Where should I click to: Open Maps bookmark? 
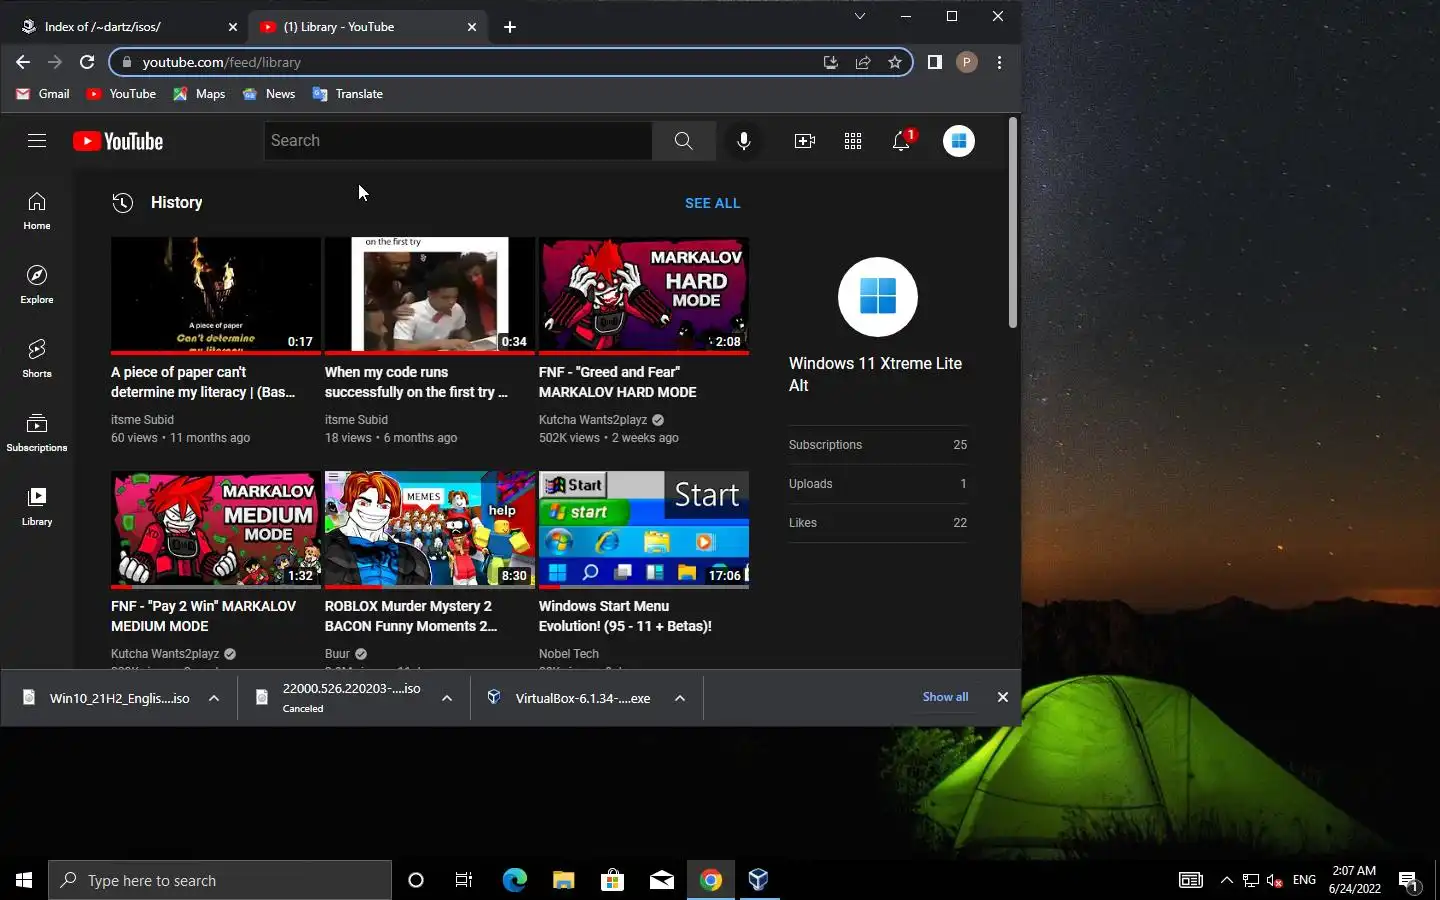point(199,94)
